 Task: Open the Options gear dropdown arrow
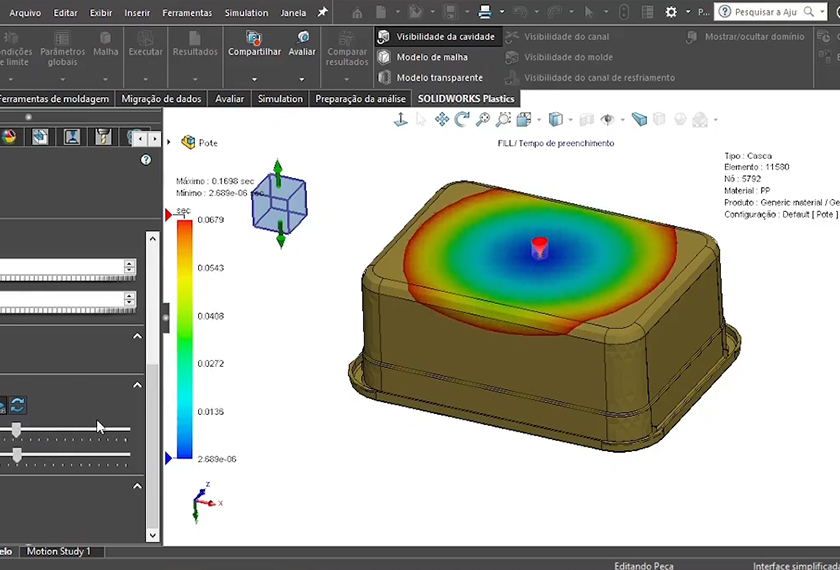click(x=688, y=12)
